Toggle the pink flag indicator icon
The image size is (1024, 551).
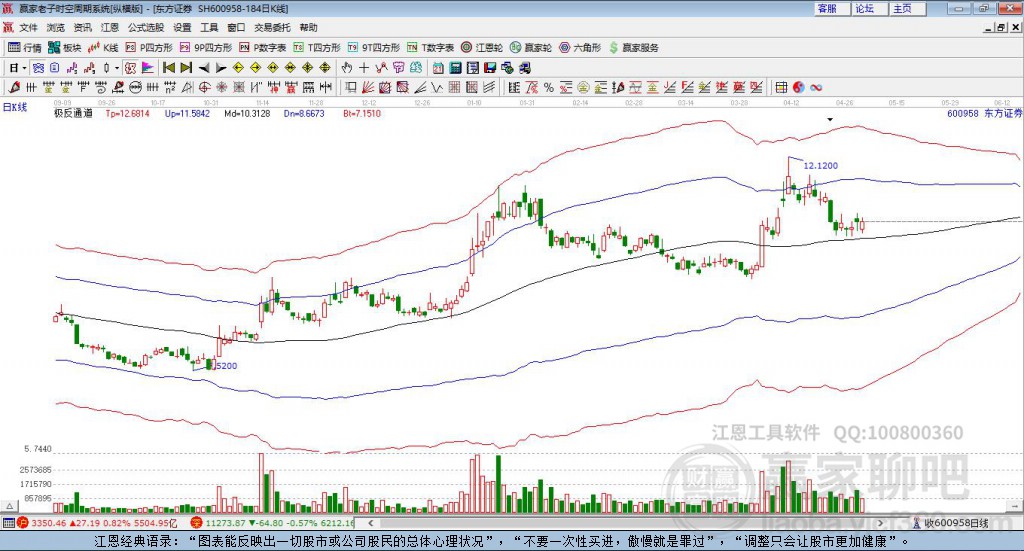[x=148, y=68]
